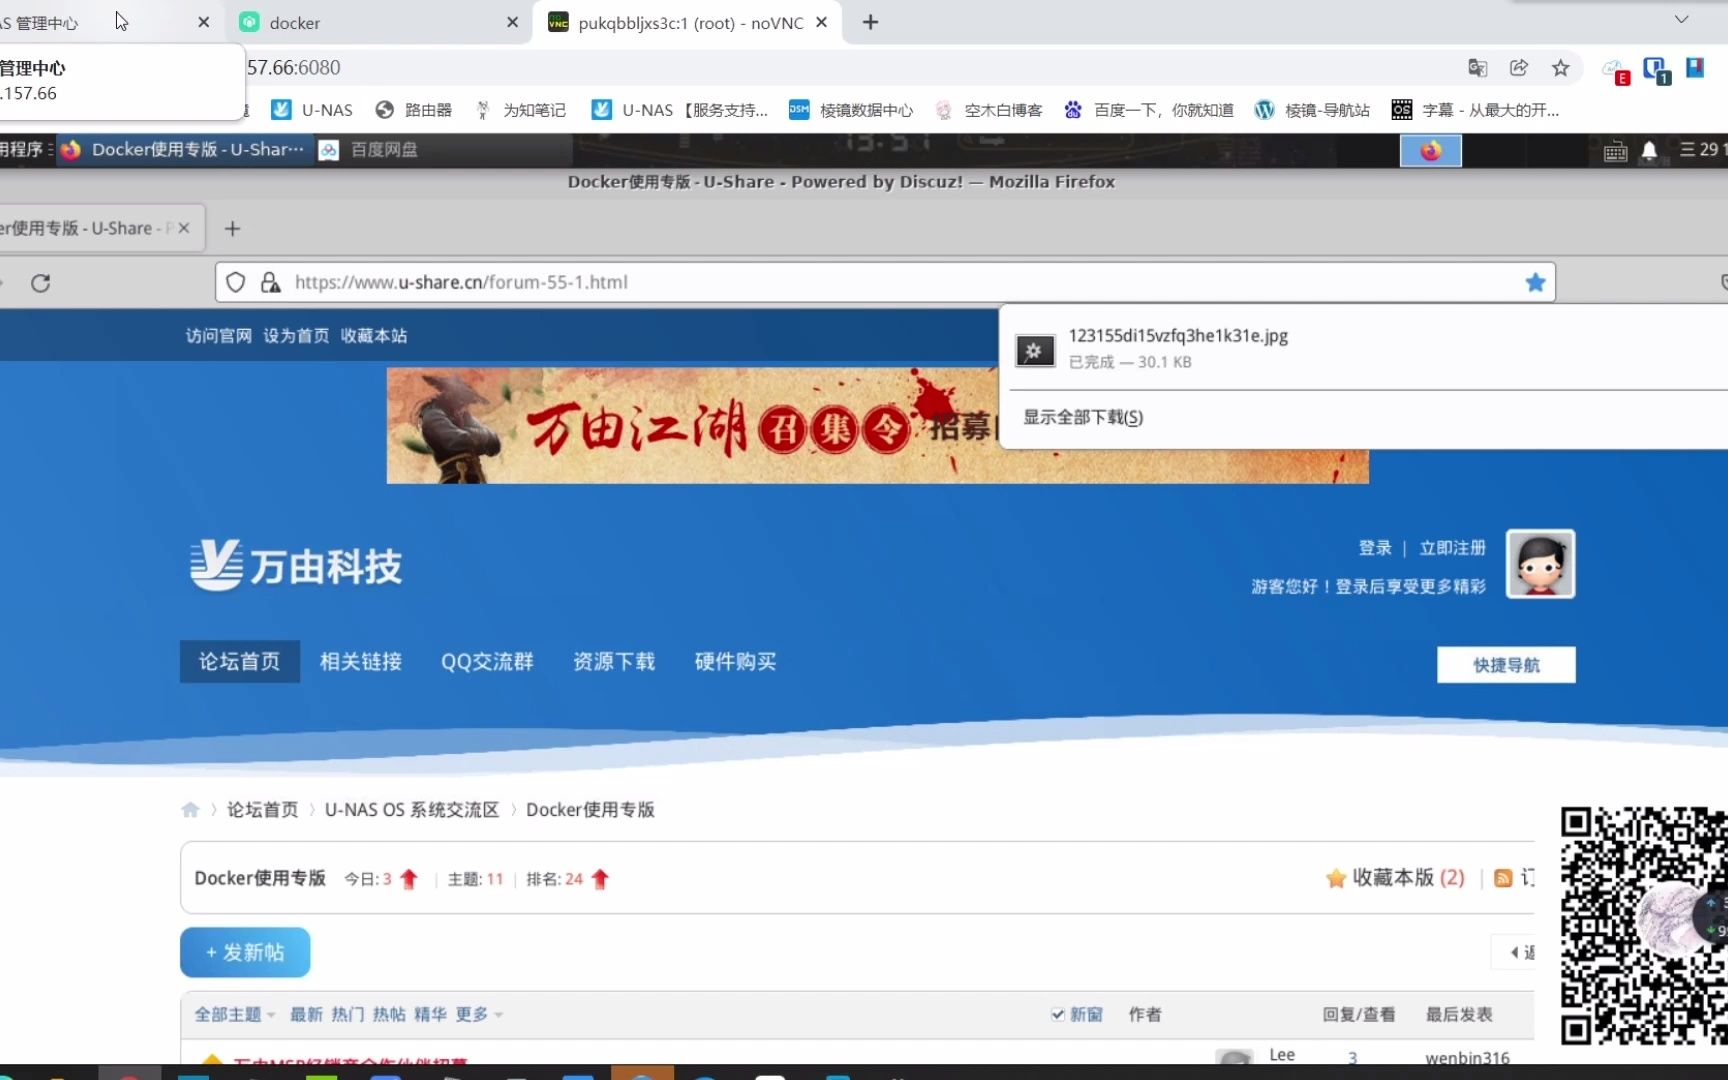Click the Firefox tracking protection shield icon
This screenshot has width=1728, height=1080.
[x=235, y=282]
